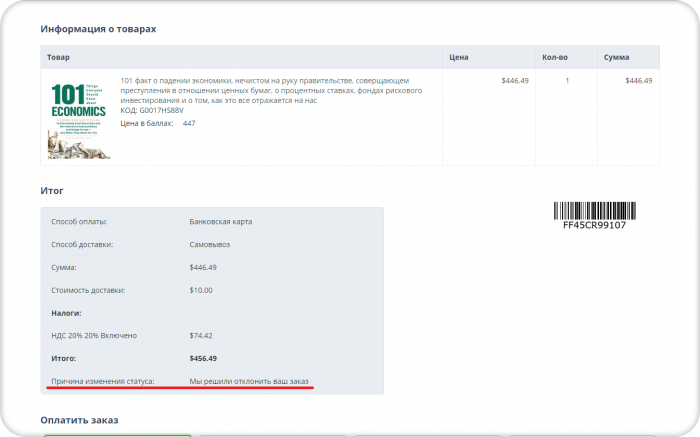
Task: Select the first green-highlighted payment option
Action: pos(118,435)
